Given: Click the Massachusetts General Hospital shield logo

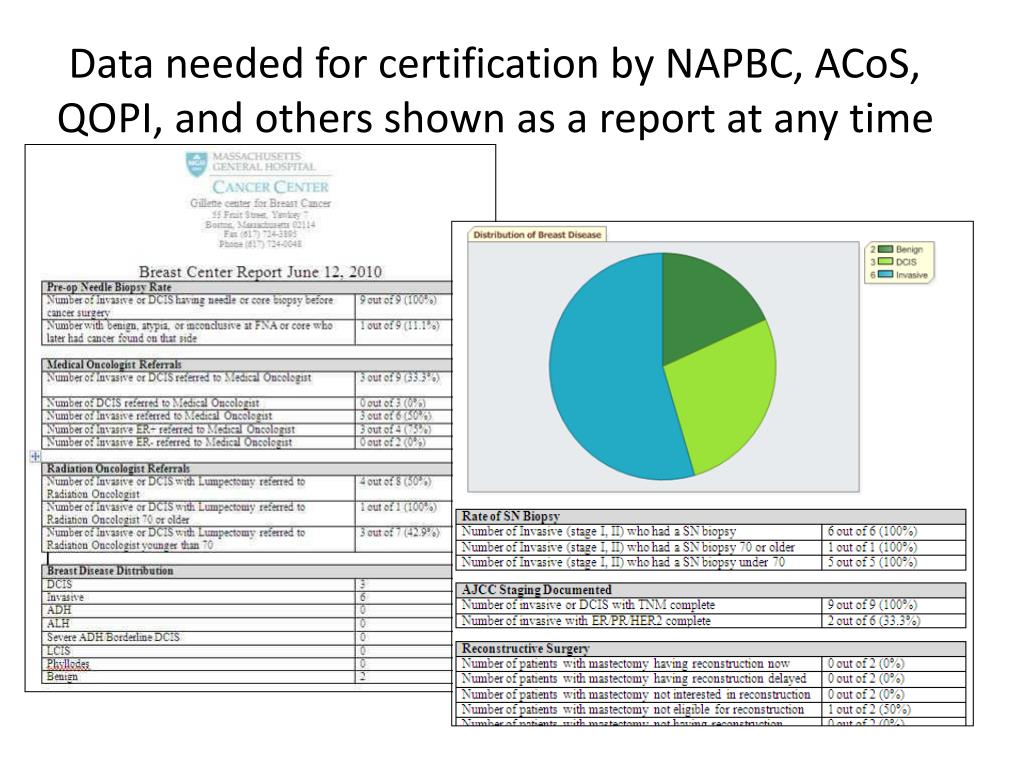Looking at the screenshot, I should [196, 164].
